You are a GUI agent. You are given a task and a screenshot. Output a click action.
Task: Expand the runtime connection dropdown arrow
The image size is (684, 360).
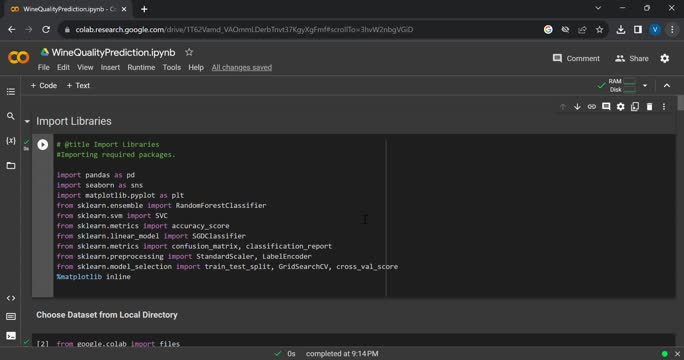tap(645, 86)
